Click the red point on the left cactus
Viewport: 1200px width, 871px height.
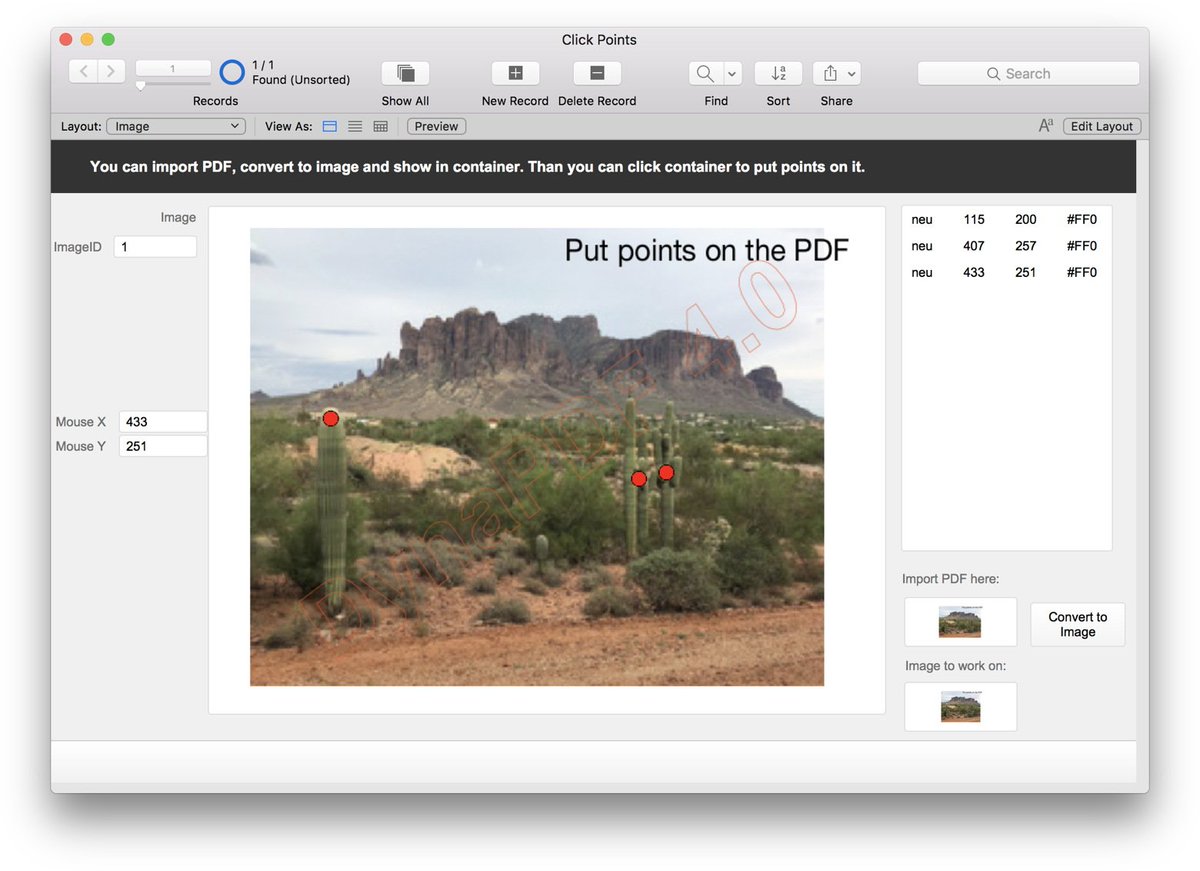(331, 418)
